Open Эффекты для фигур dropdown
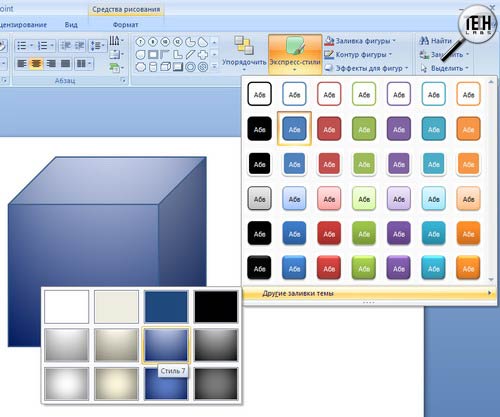This screenshot has height=417, width=500. coord(367,68)
